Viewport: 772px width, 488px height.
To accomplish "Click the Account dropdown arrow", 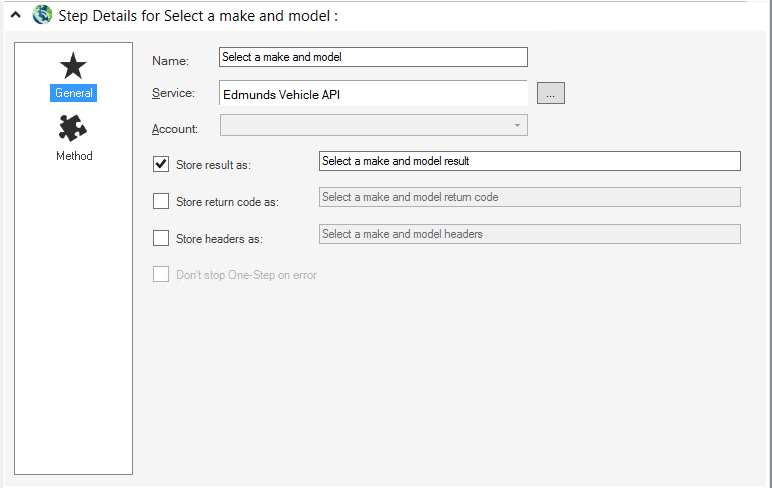I will click(x=517, y=126).
